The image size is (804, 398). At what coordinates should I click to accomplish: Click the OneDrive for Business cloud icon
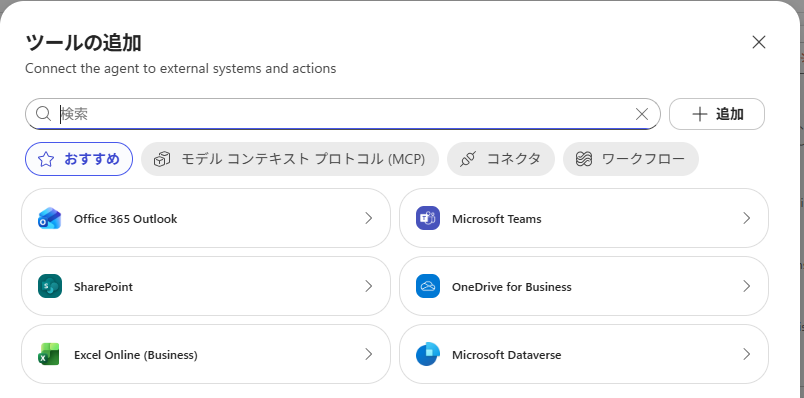pyautogui.click(x=428, y=286)
